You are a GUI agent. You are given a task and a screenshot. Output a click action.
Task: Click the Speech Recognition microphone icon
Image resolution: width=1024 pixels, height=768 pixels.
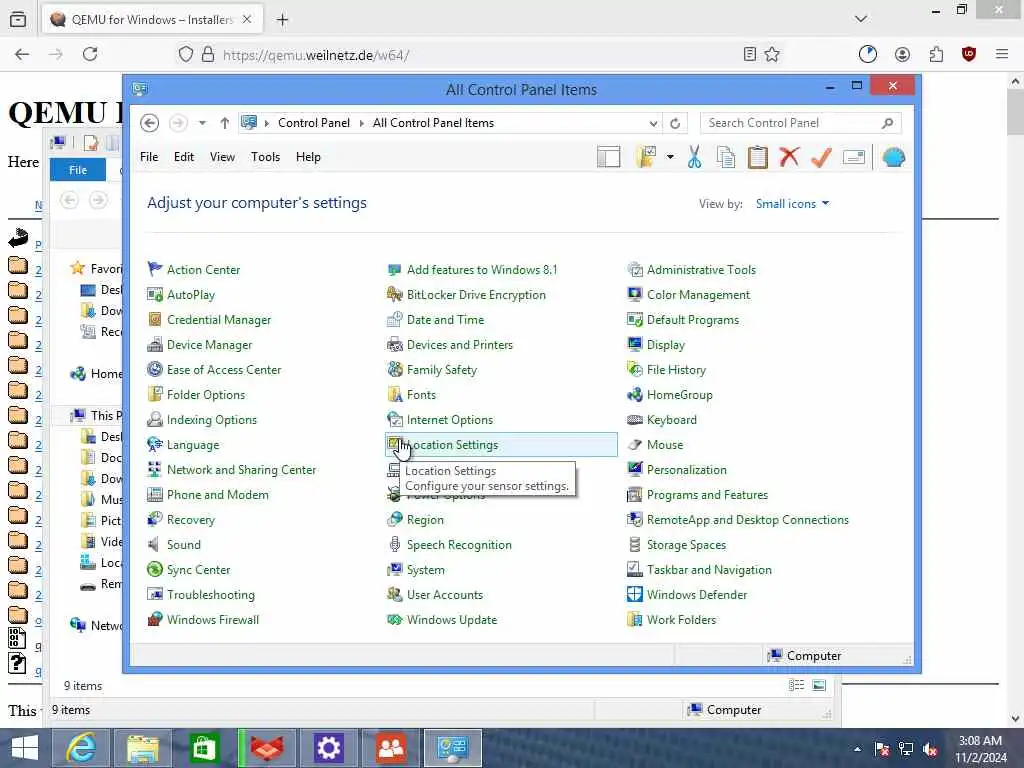pos(394,545)
